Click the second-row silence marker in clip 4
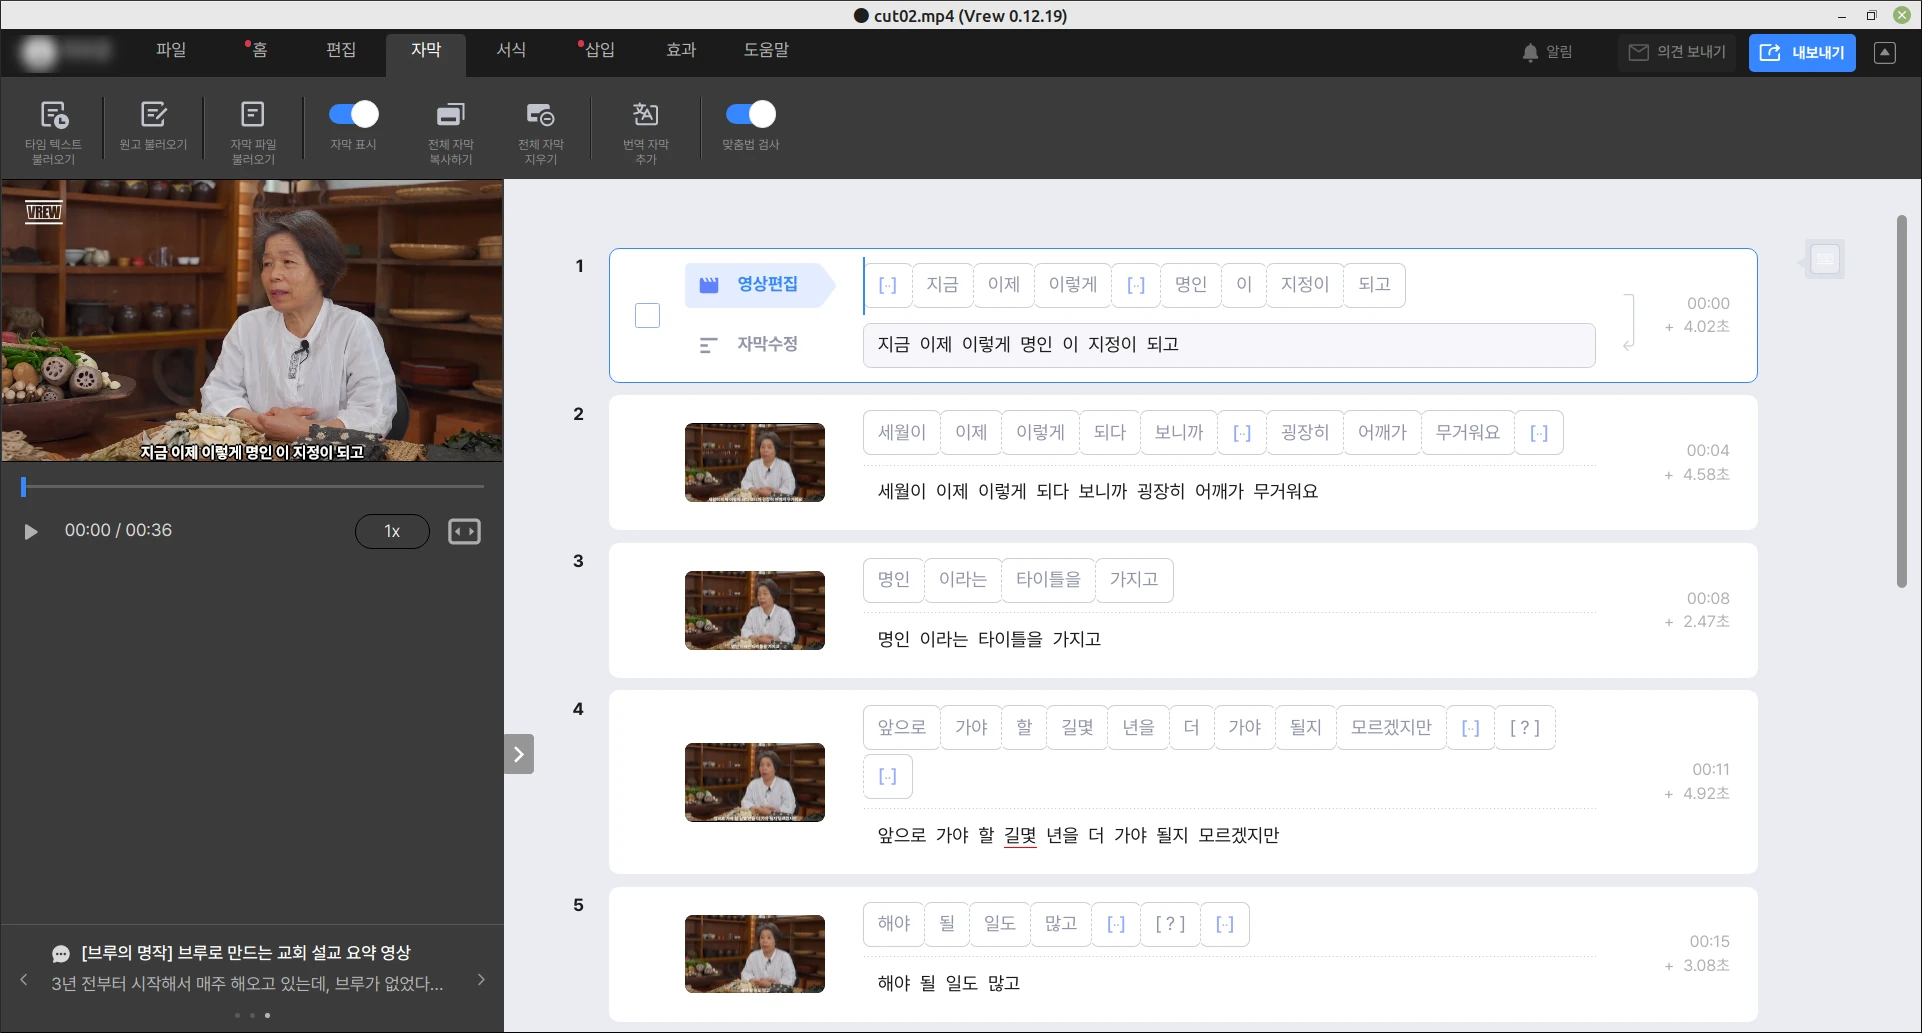The image size is (1922, 1033). click(888, 776)
